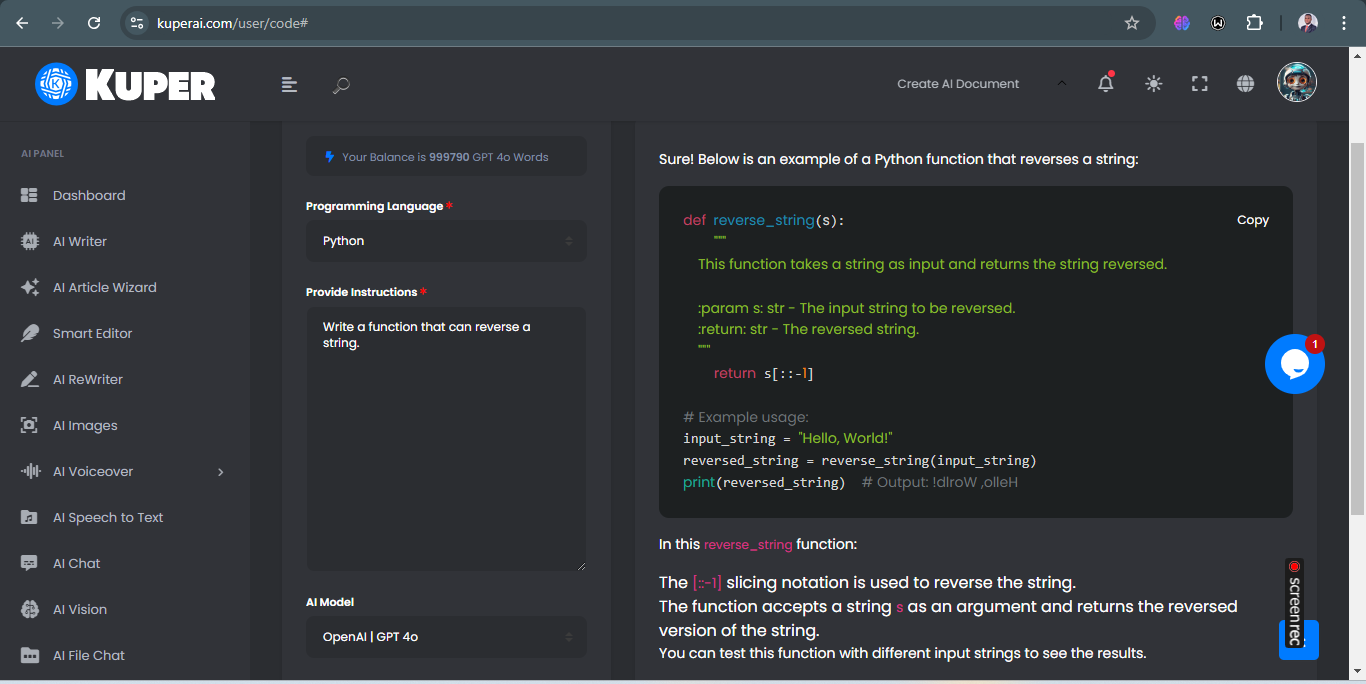Click the Provide Instructions text area
The width and height of the screenshot is (1366, 684).
click(446, 440)
